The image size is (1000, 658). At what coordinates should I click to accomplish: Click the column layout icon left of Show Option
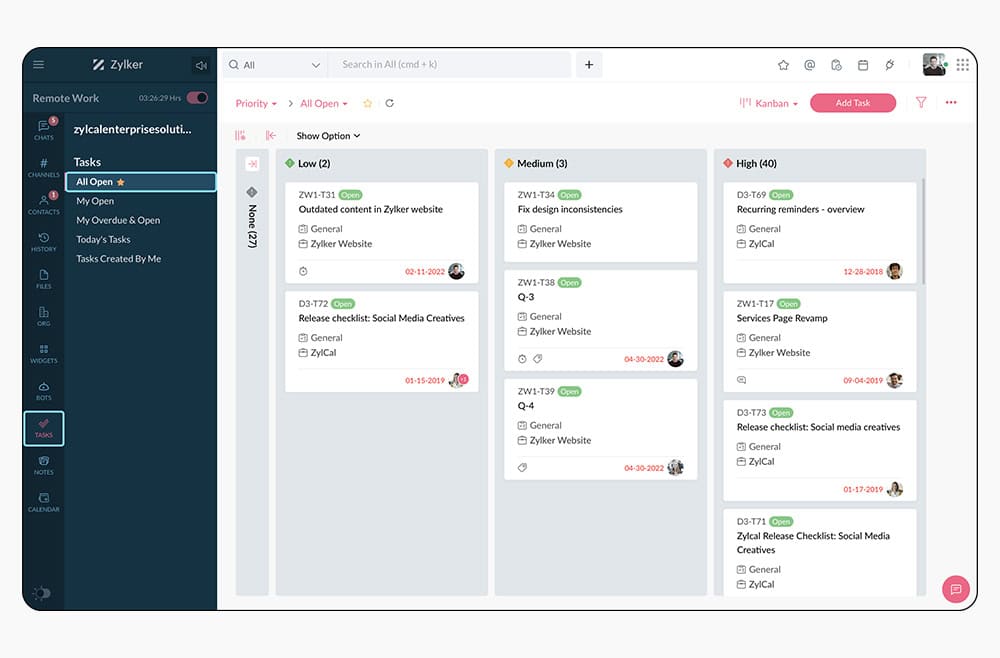pos(240,135)
